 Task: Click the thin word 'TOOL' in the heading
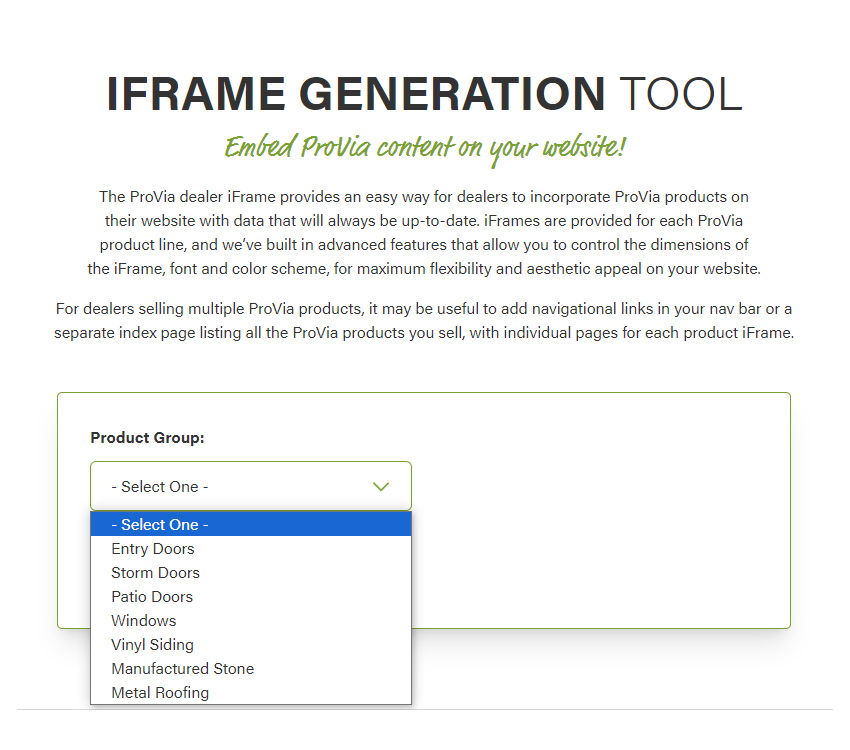[680, 94]
